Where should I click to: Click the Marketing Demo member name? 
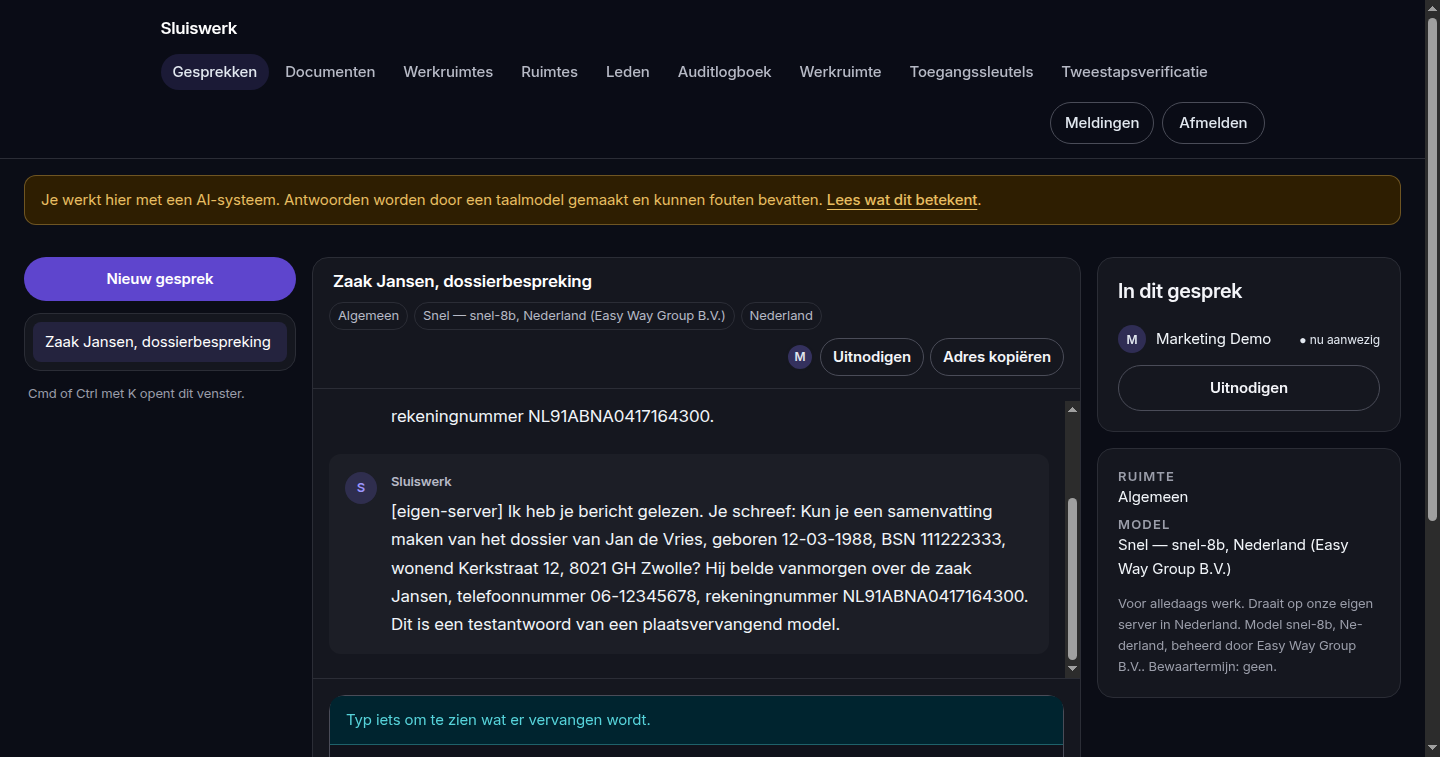(1213, 339)
